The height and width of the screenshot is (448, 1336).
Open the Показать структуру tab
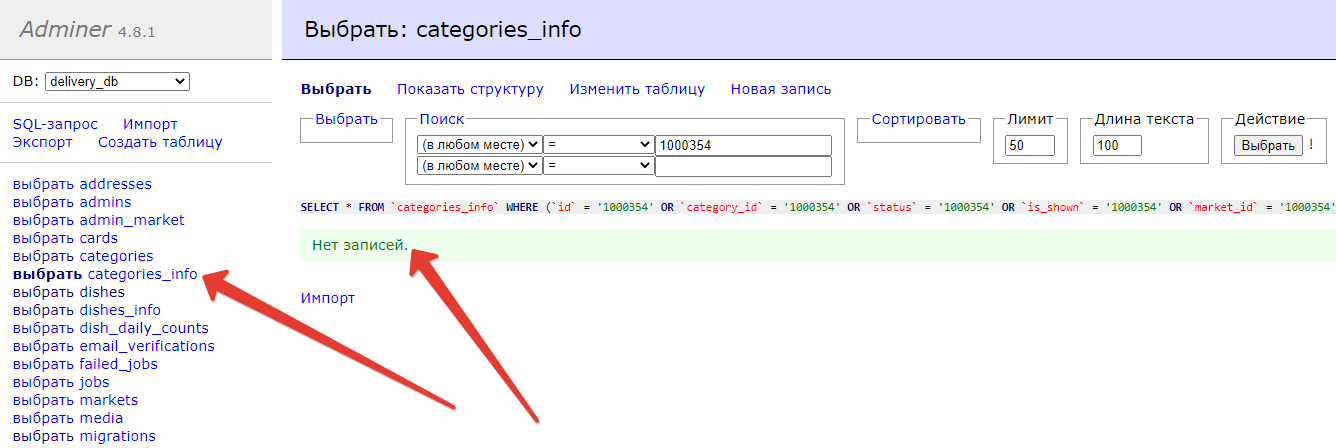[470, 89]
